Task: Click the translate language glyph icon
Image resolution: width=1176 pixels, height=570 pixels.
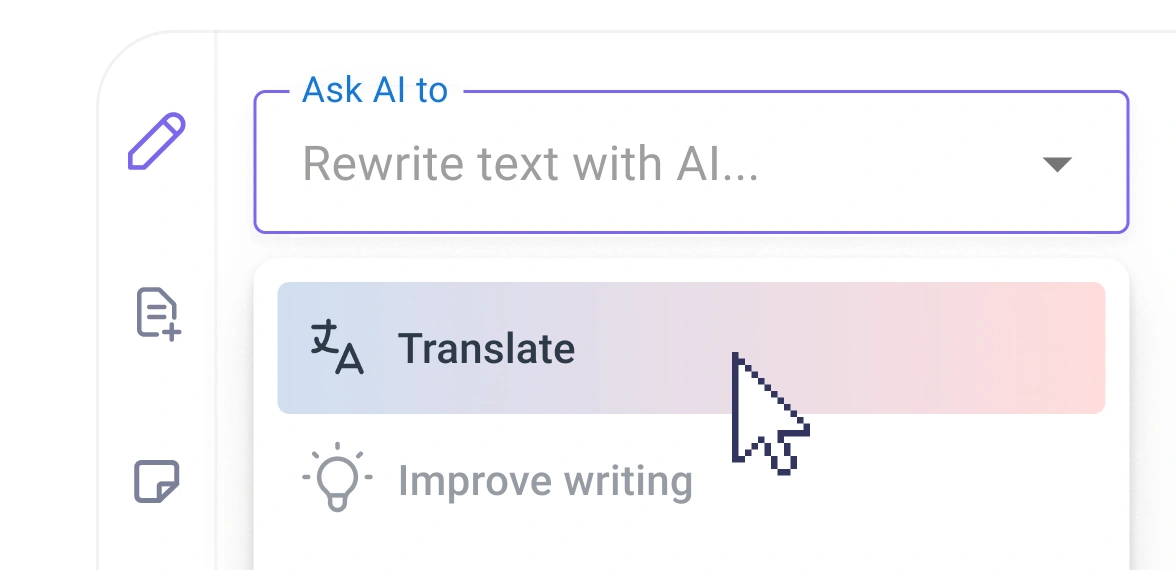Action: click(x=336, y=348)
